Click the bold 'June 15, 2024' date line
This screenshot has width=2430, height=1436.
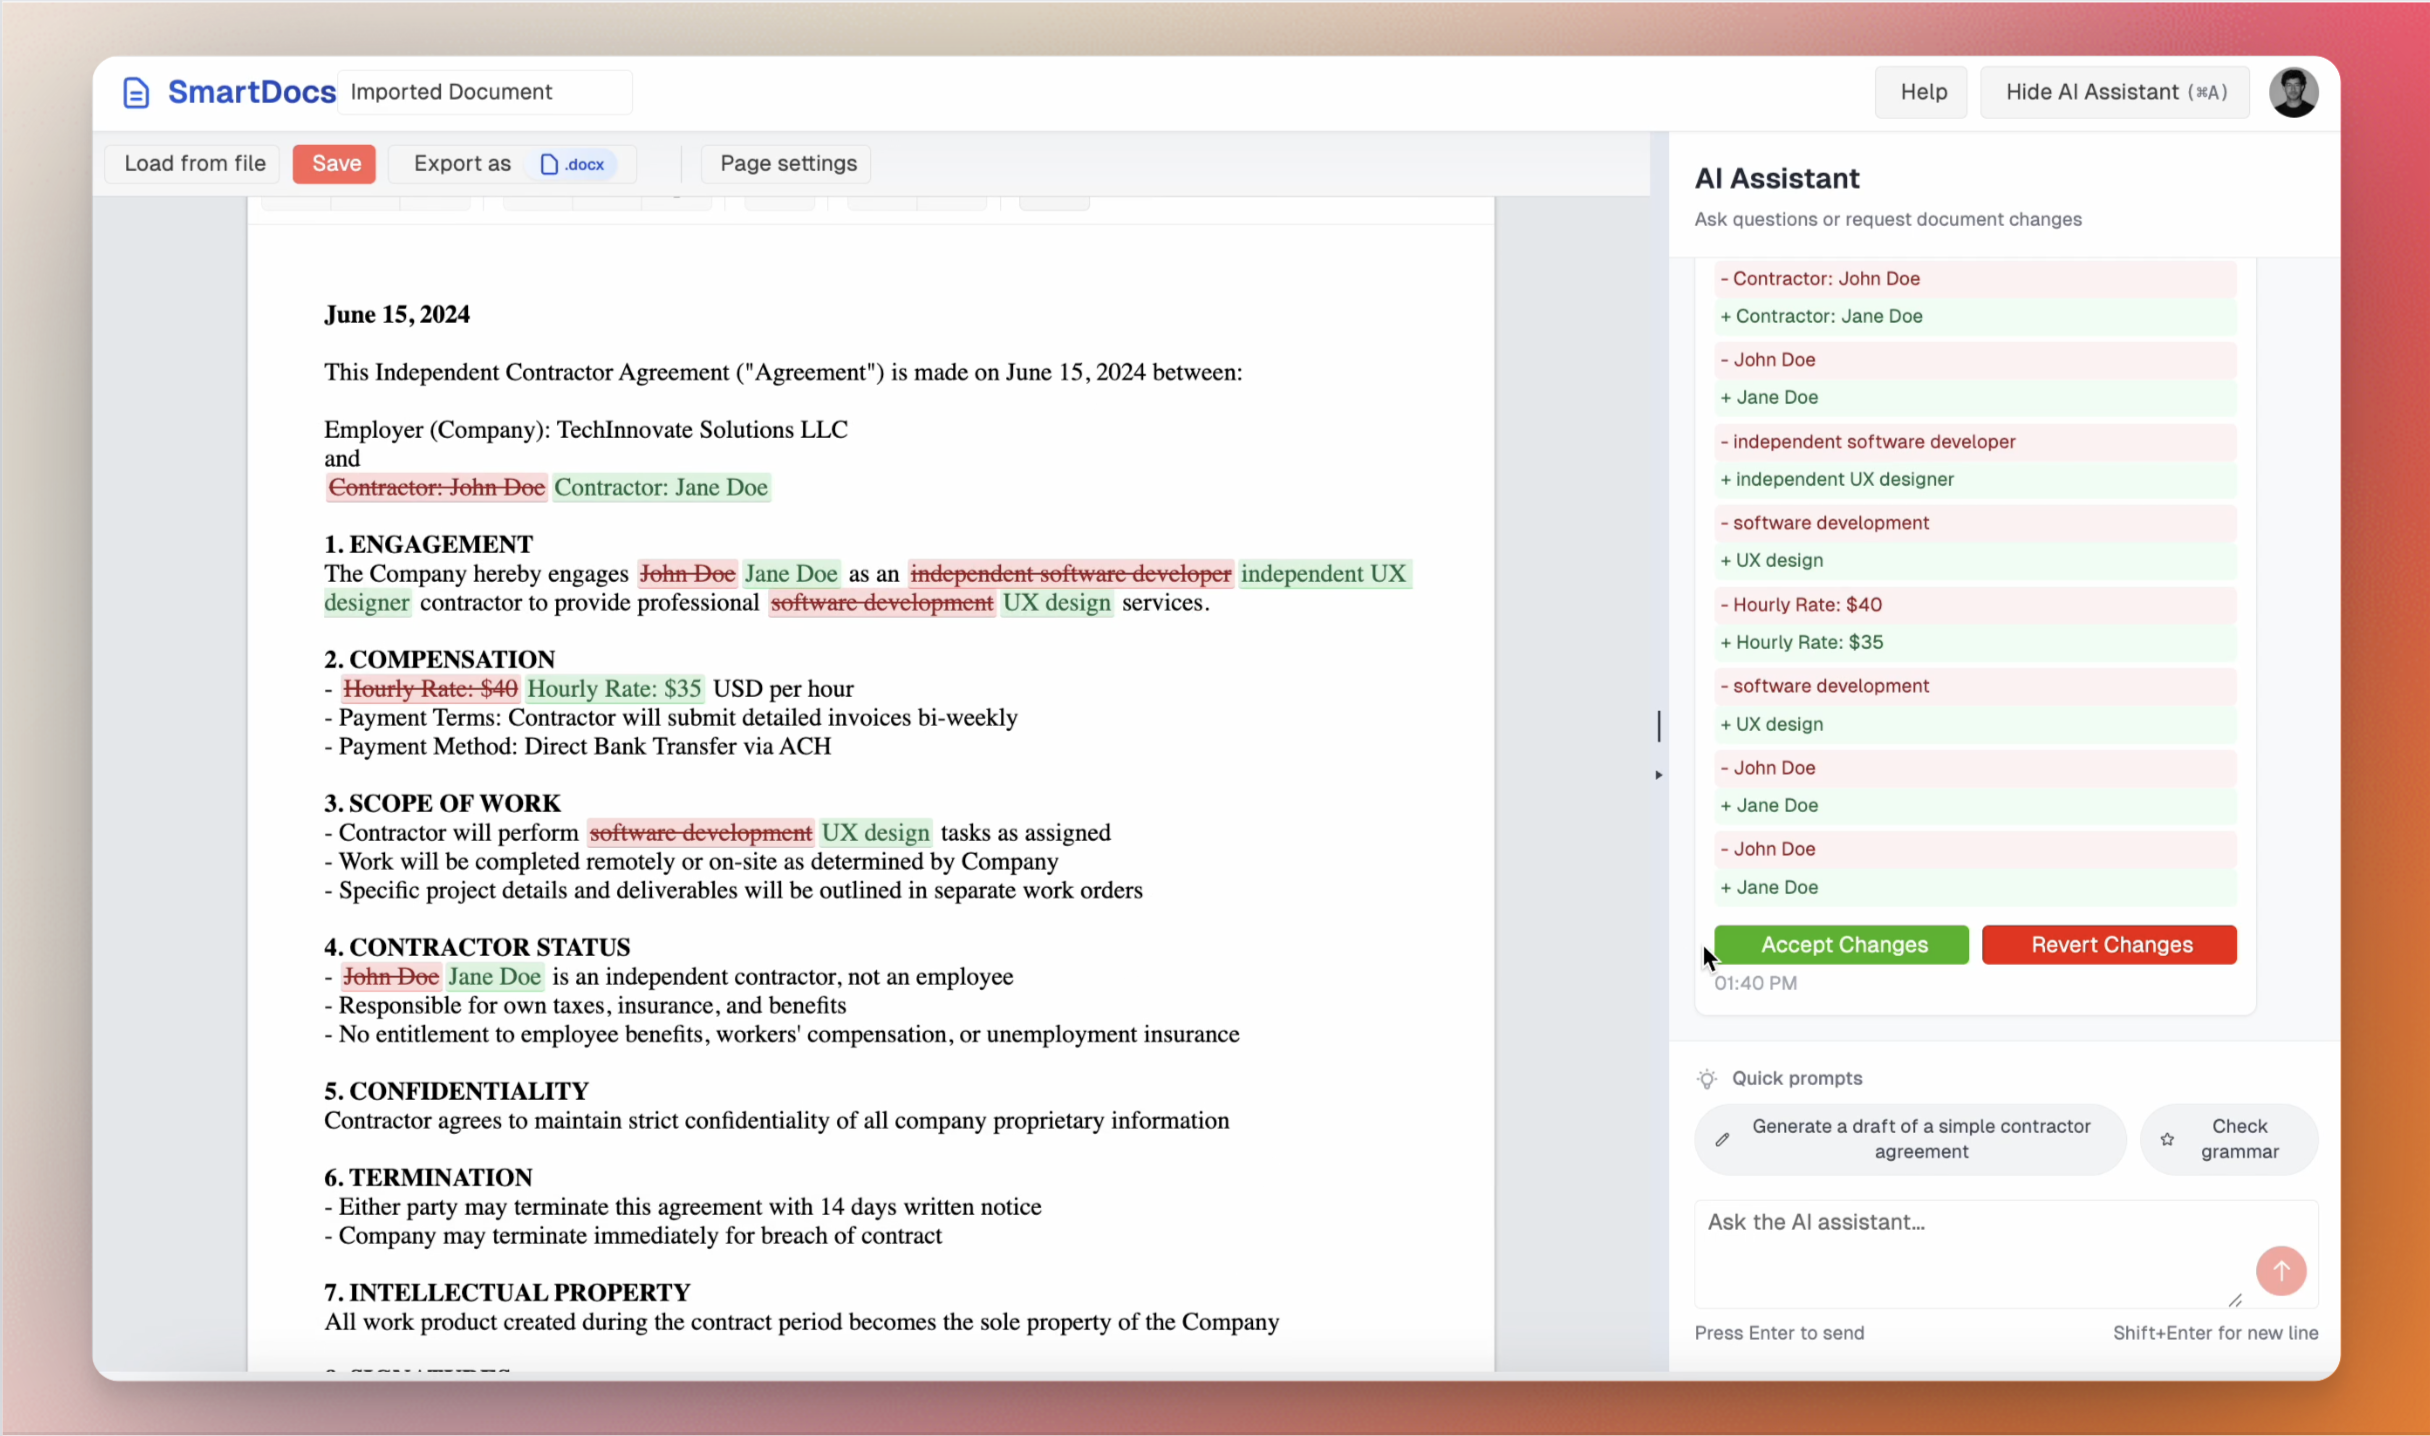point(397,314)
